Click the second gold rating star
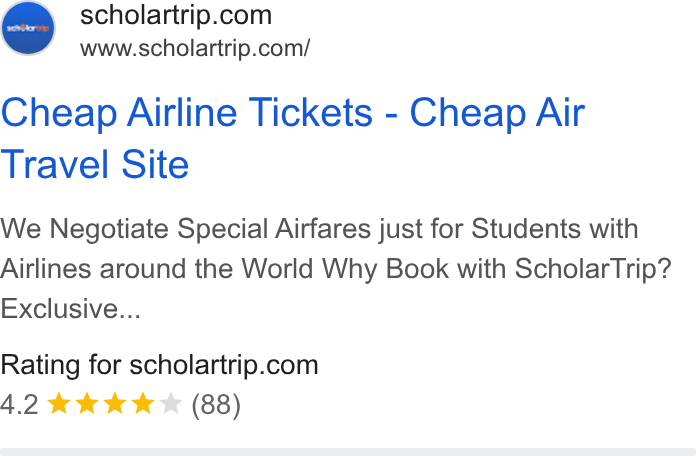Image resolution: width=696 pixels, height=456 pixels. point(87,404)
